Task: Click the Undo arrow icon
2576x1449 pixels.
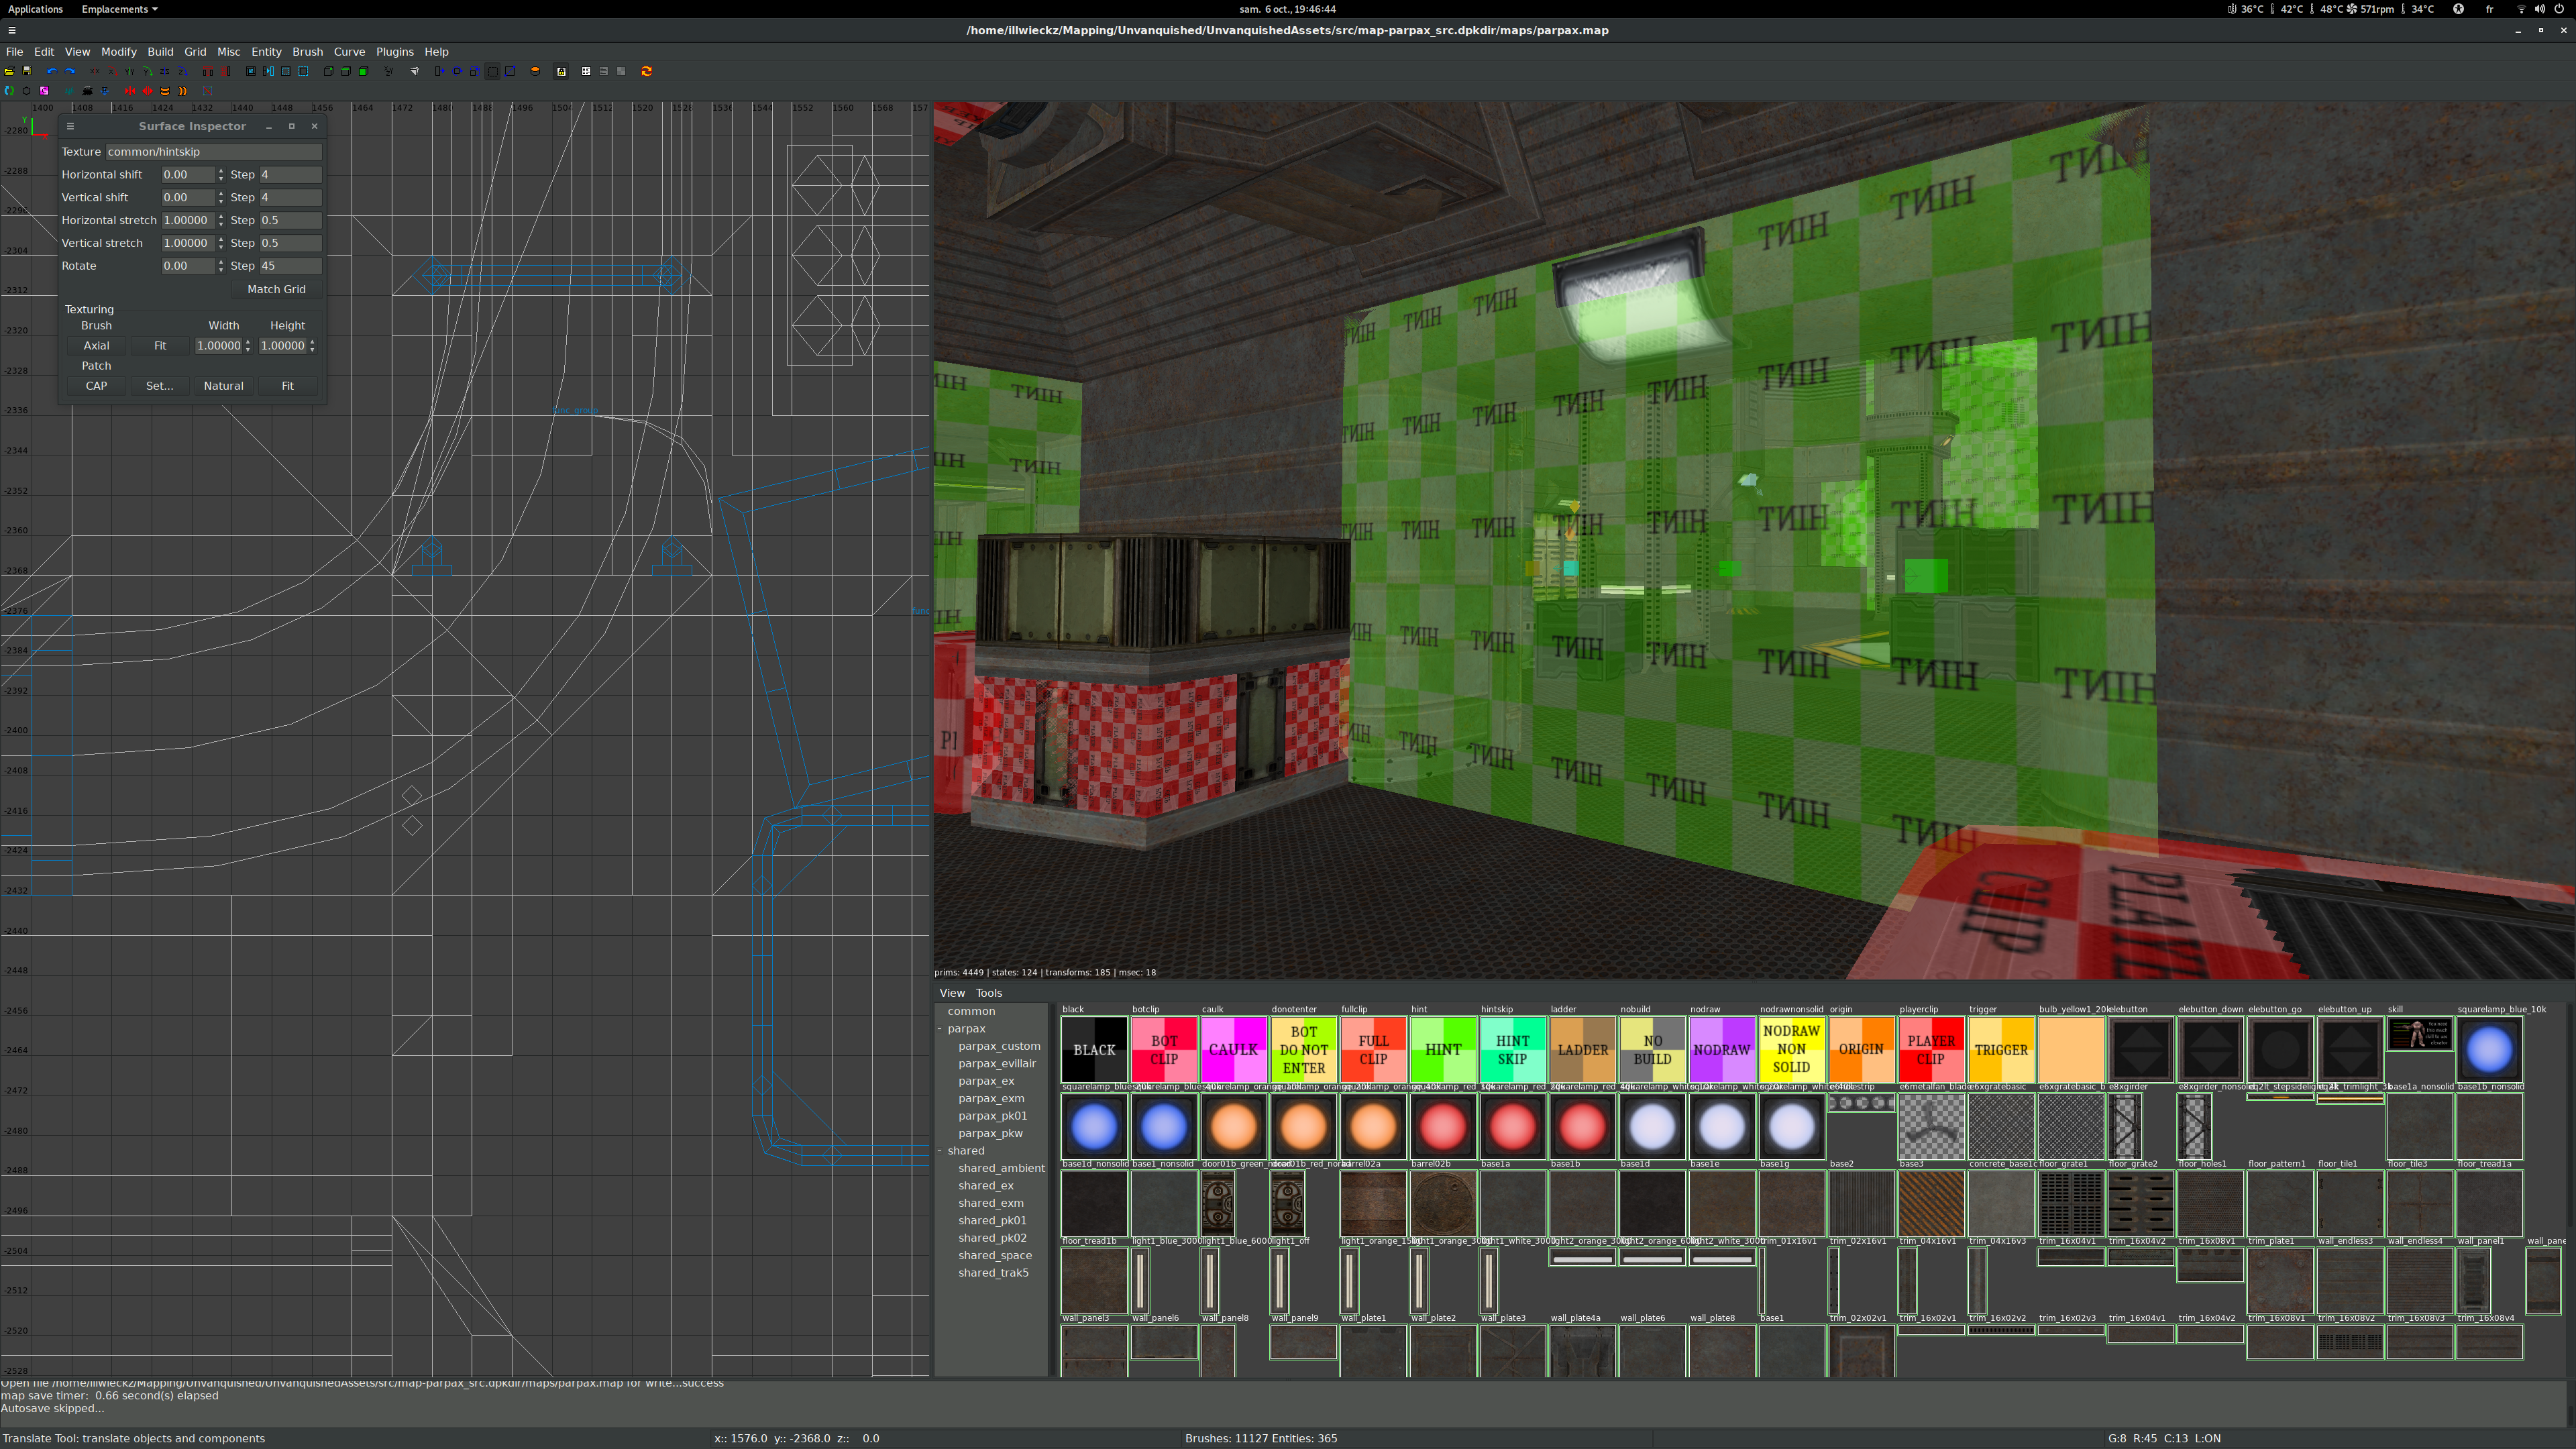Action: tap(52, 71)
